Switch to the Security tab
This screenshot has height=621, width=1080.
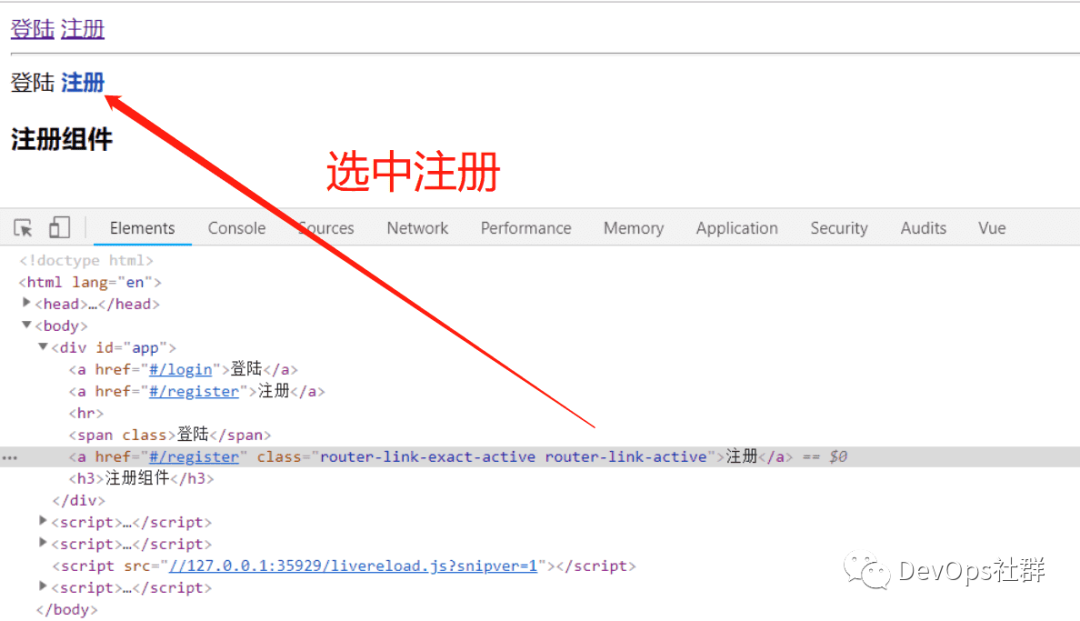click(838, 228)
